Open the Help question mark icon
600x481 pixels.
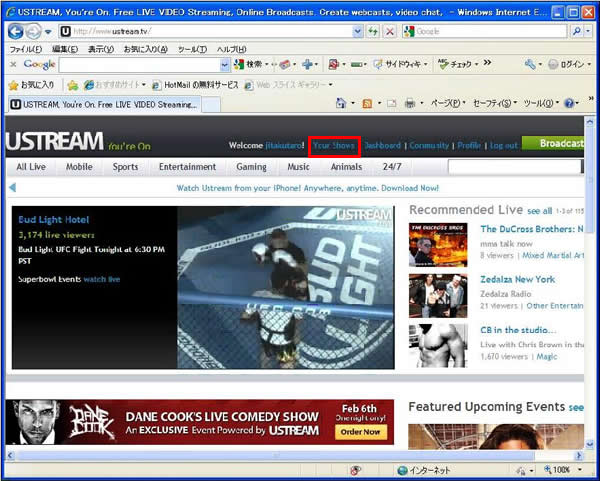point(569,103)
